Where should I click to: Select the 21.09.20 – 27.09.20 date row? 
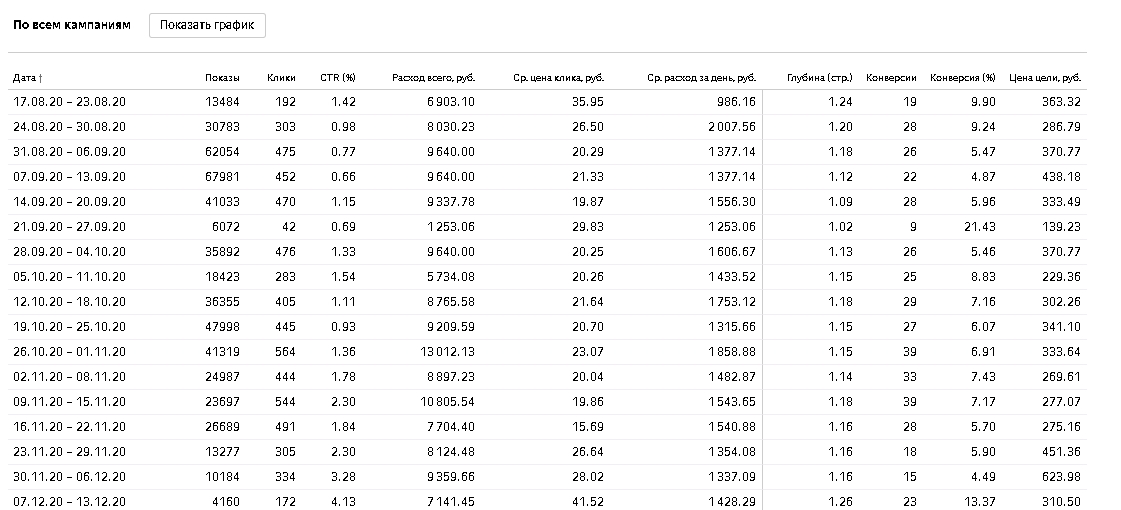[x=547, y=227]
